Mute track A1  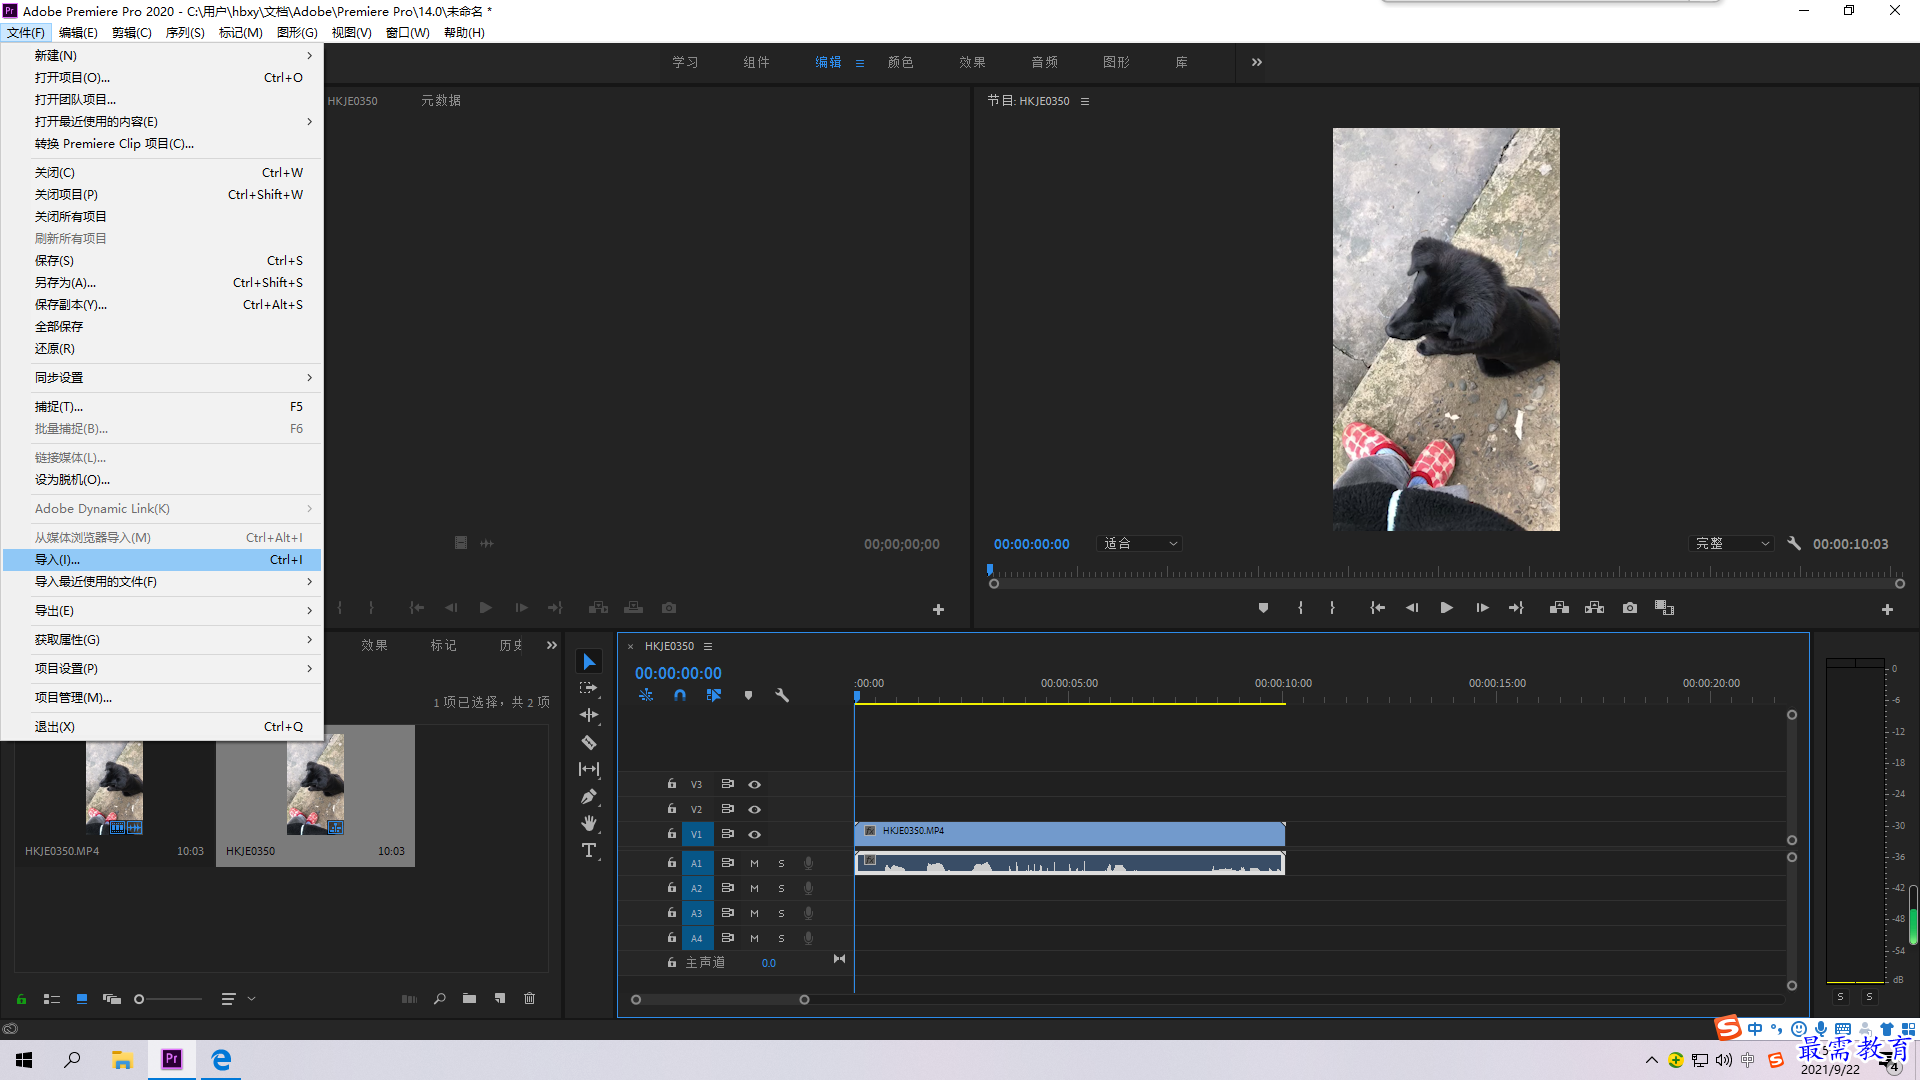pos(754,863)
